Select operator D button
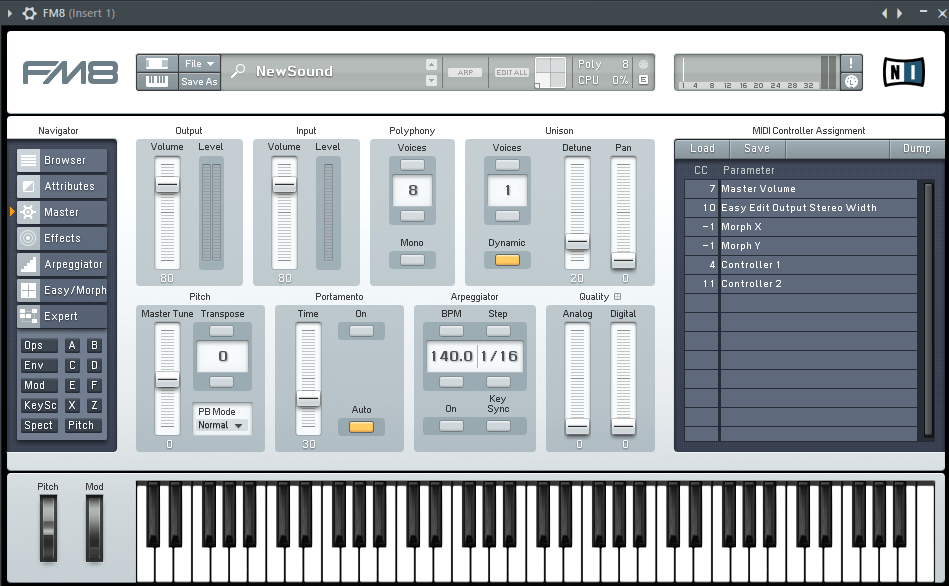The width and height of the screenshot is (949, 586). click(x=94, y=366)
